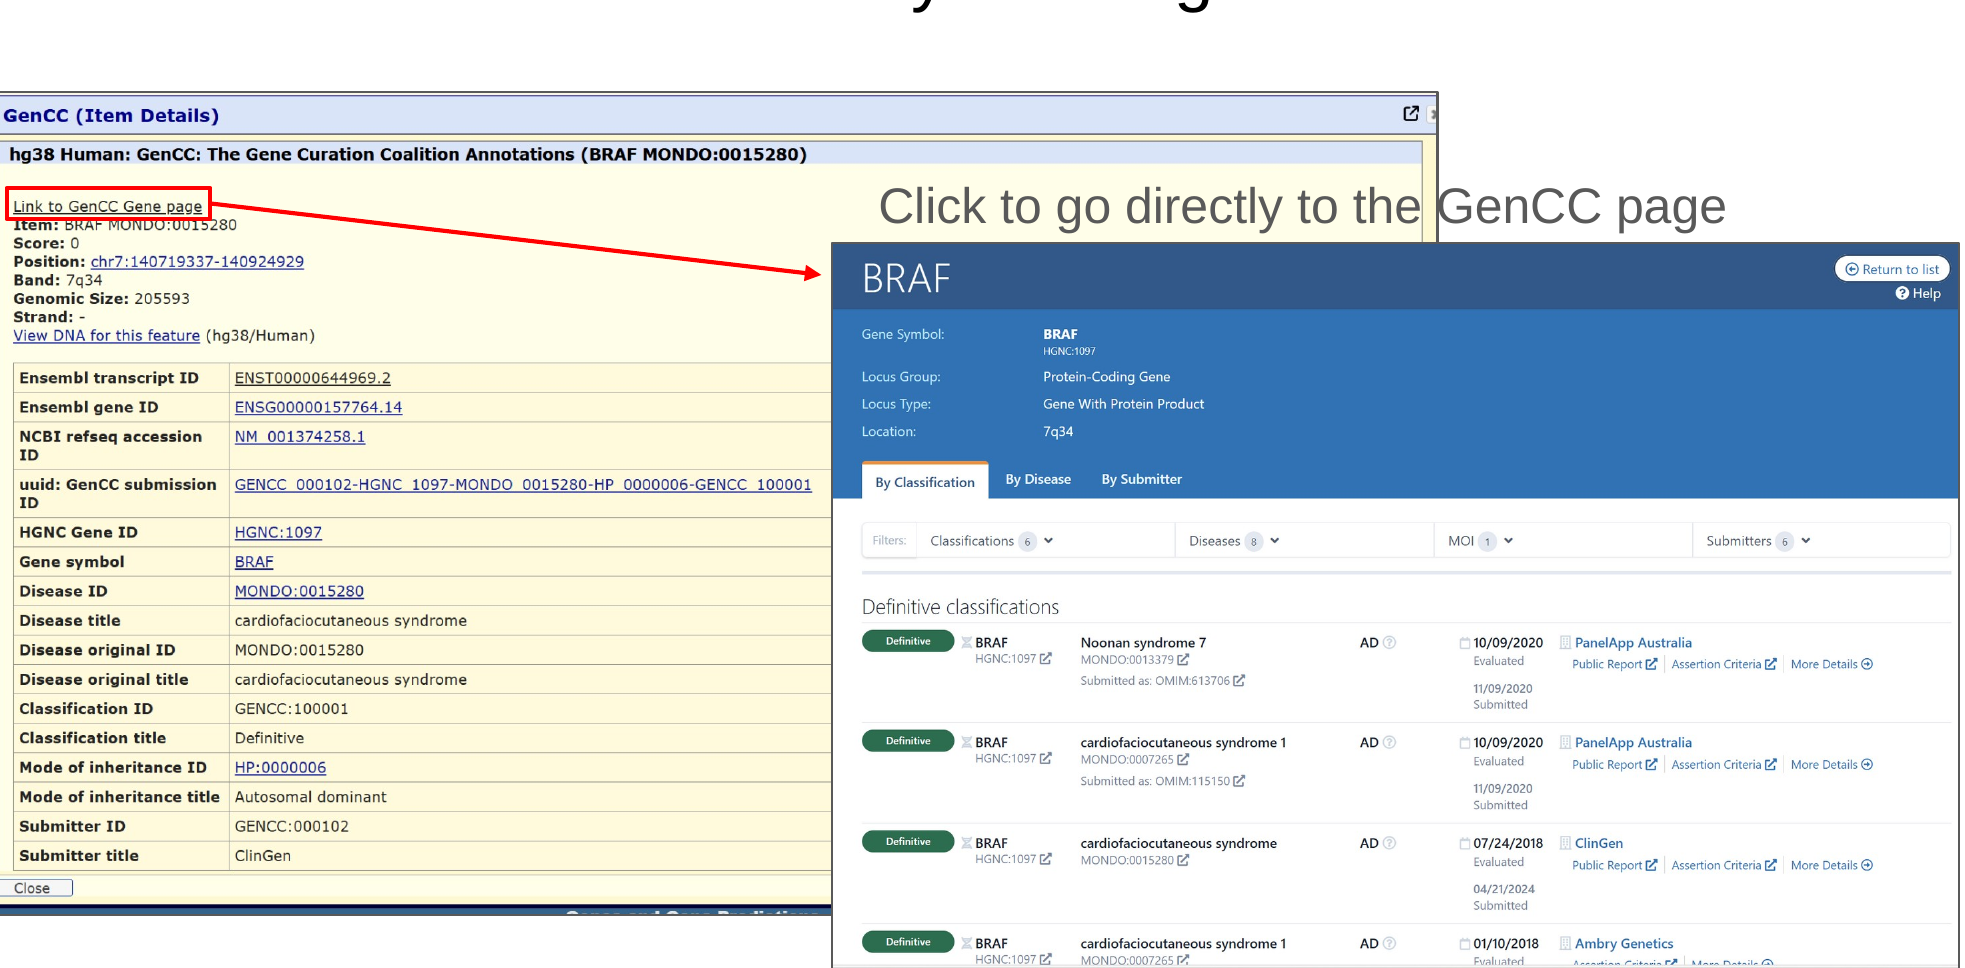The width and height of the screenshot is (1965, 968).
Task: Expand Submitters filter dropdown
Action: coord(1758,541)
